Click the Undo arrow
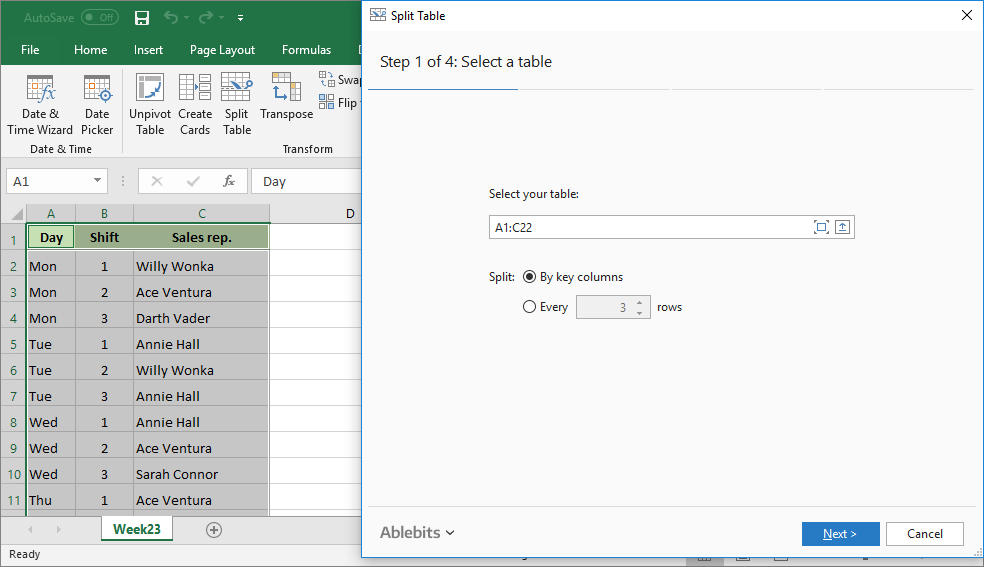Image resolution: width=984 pixels, height=567 pixels. pos(171,18)
